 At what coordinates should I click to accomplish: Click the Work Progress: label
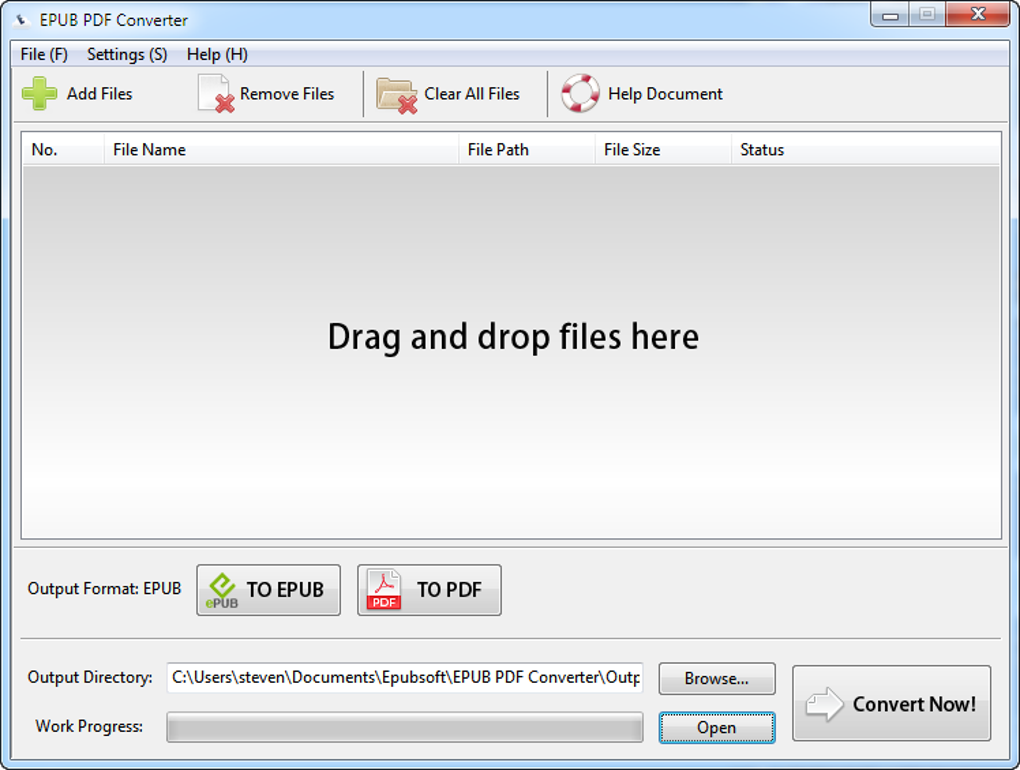coord(89,726)
